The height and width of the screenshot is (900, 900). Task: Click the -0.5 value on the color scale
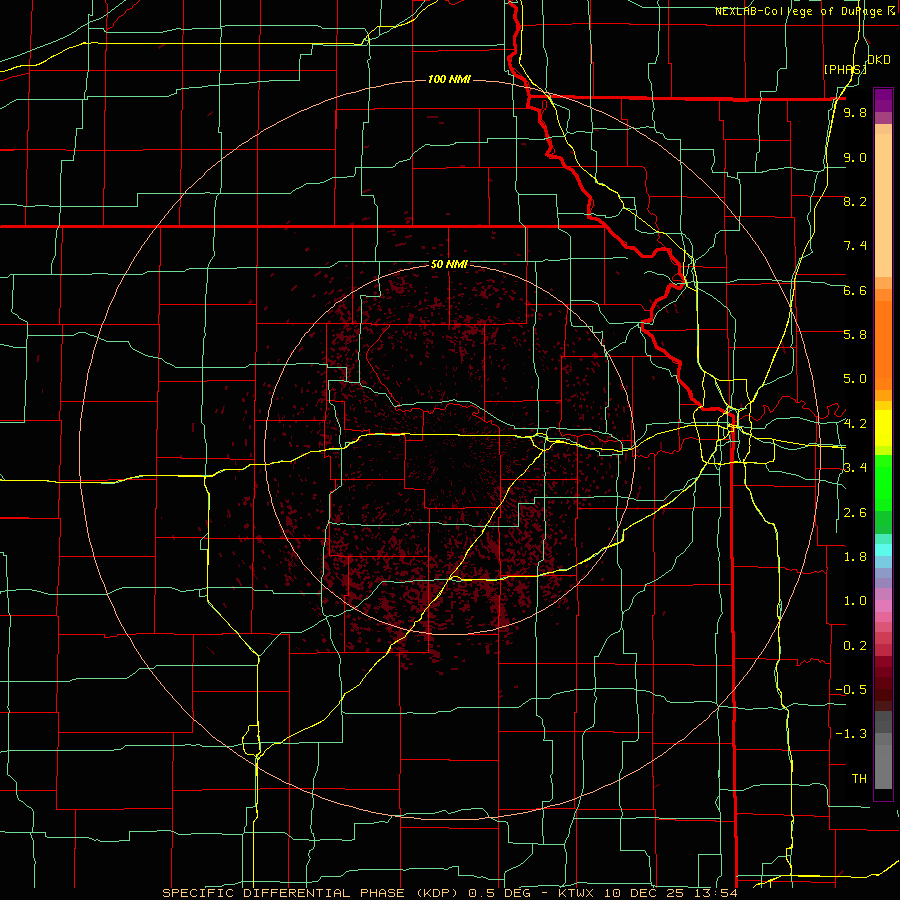[x=851, y=690]
